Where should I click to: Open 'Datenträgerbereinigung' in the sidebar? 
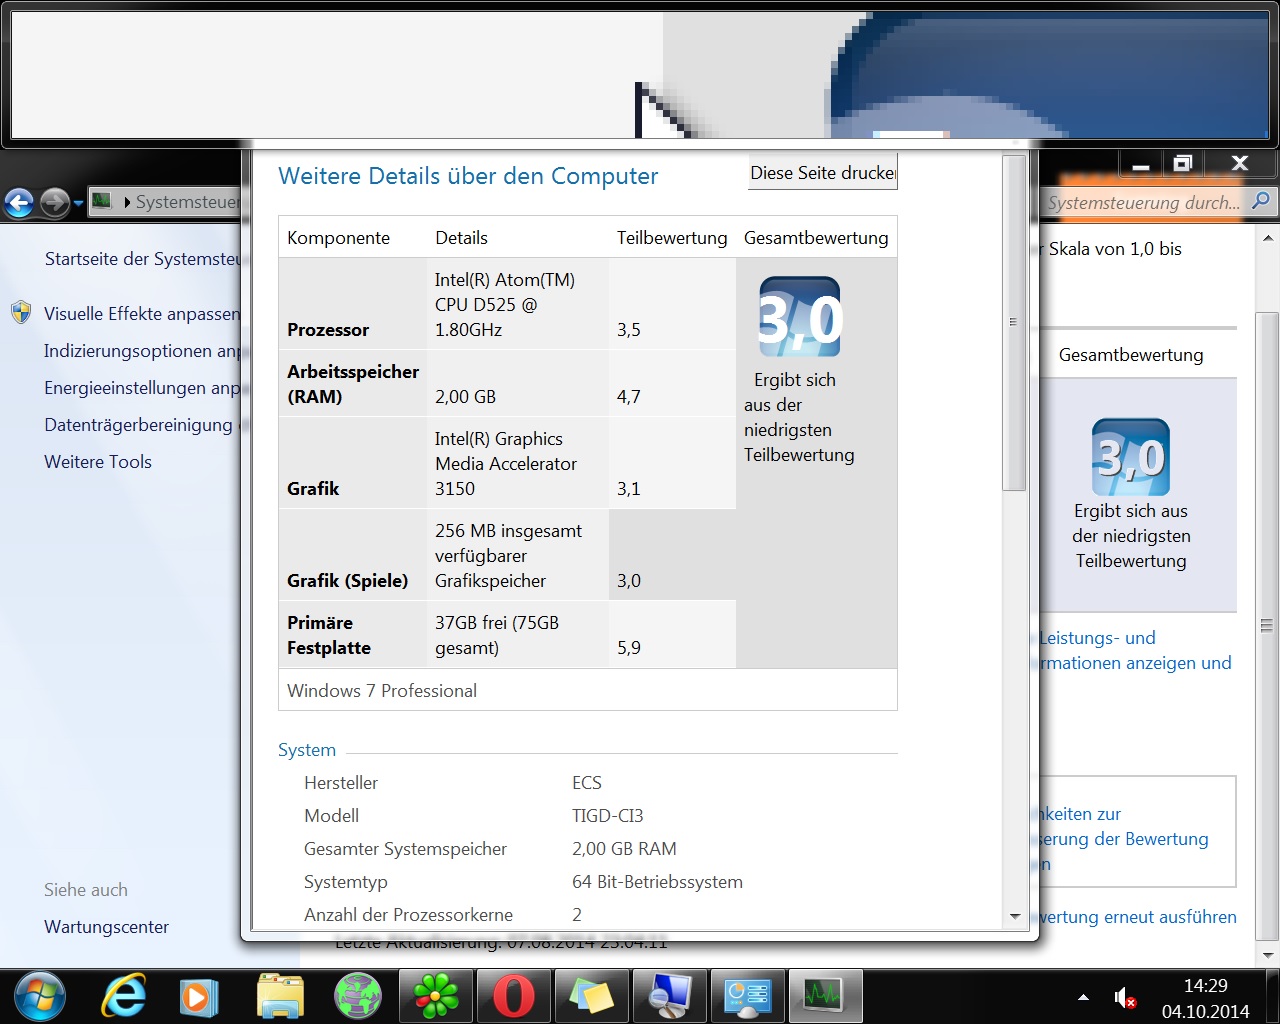tap(138, 425)
